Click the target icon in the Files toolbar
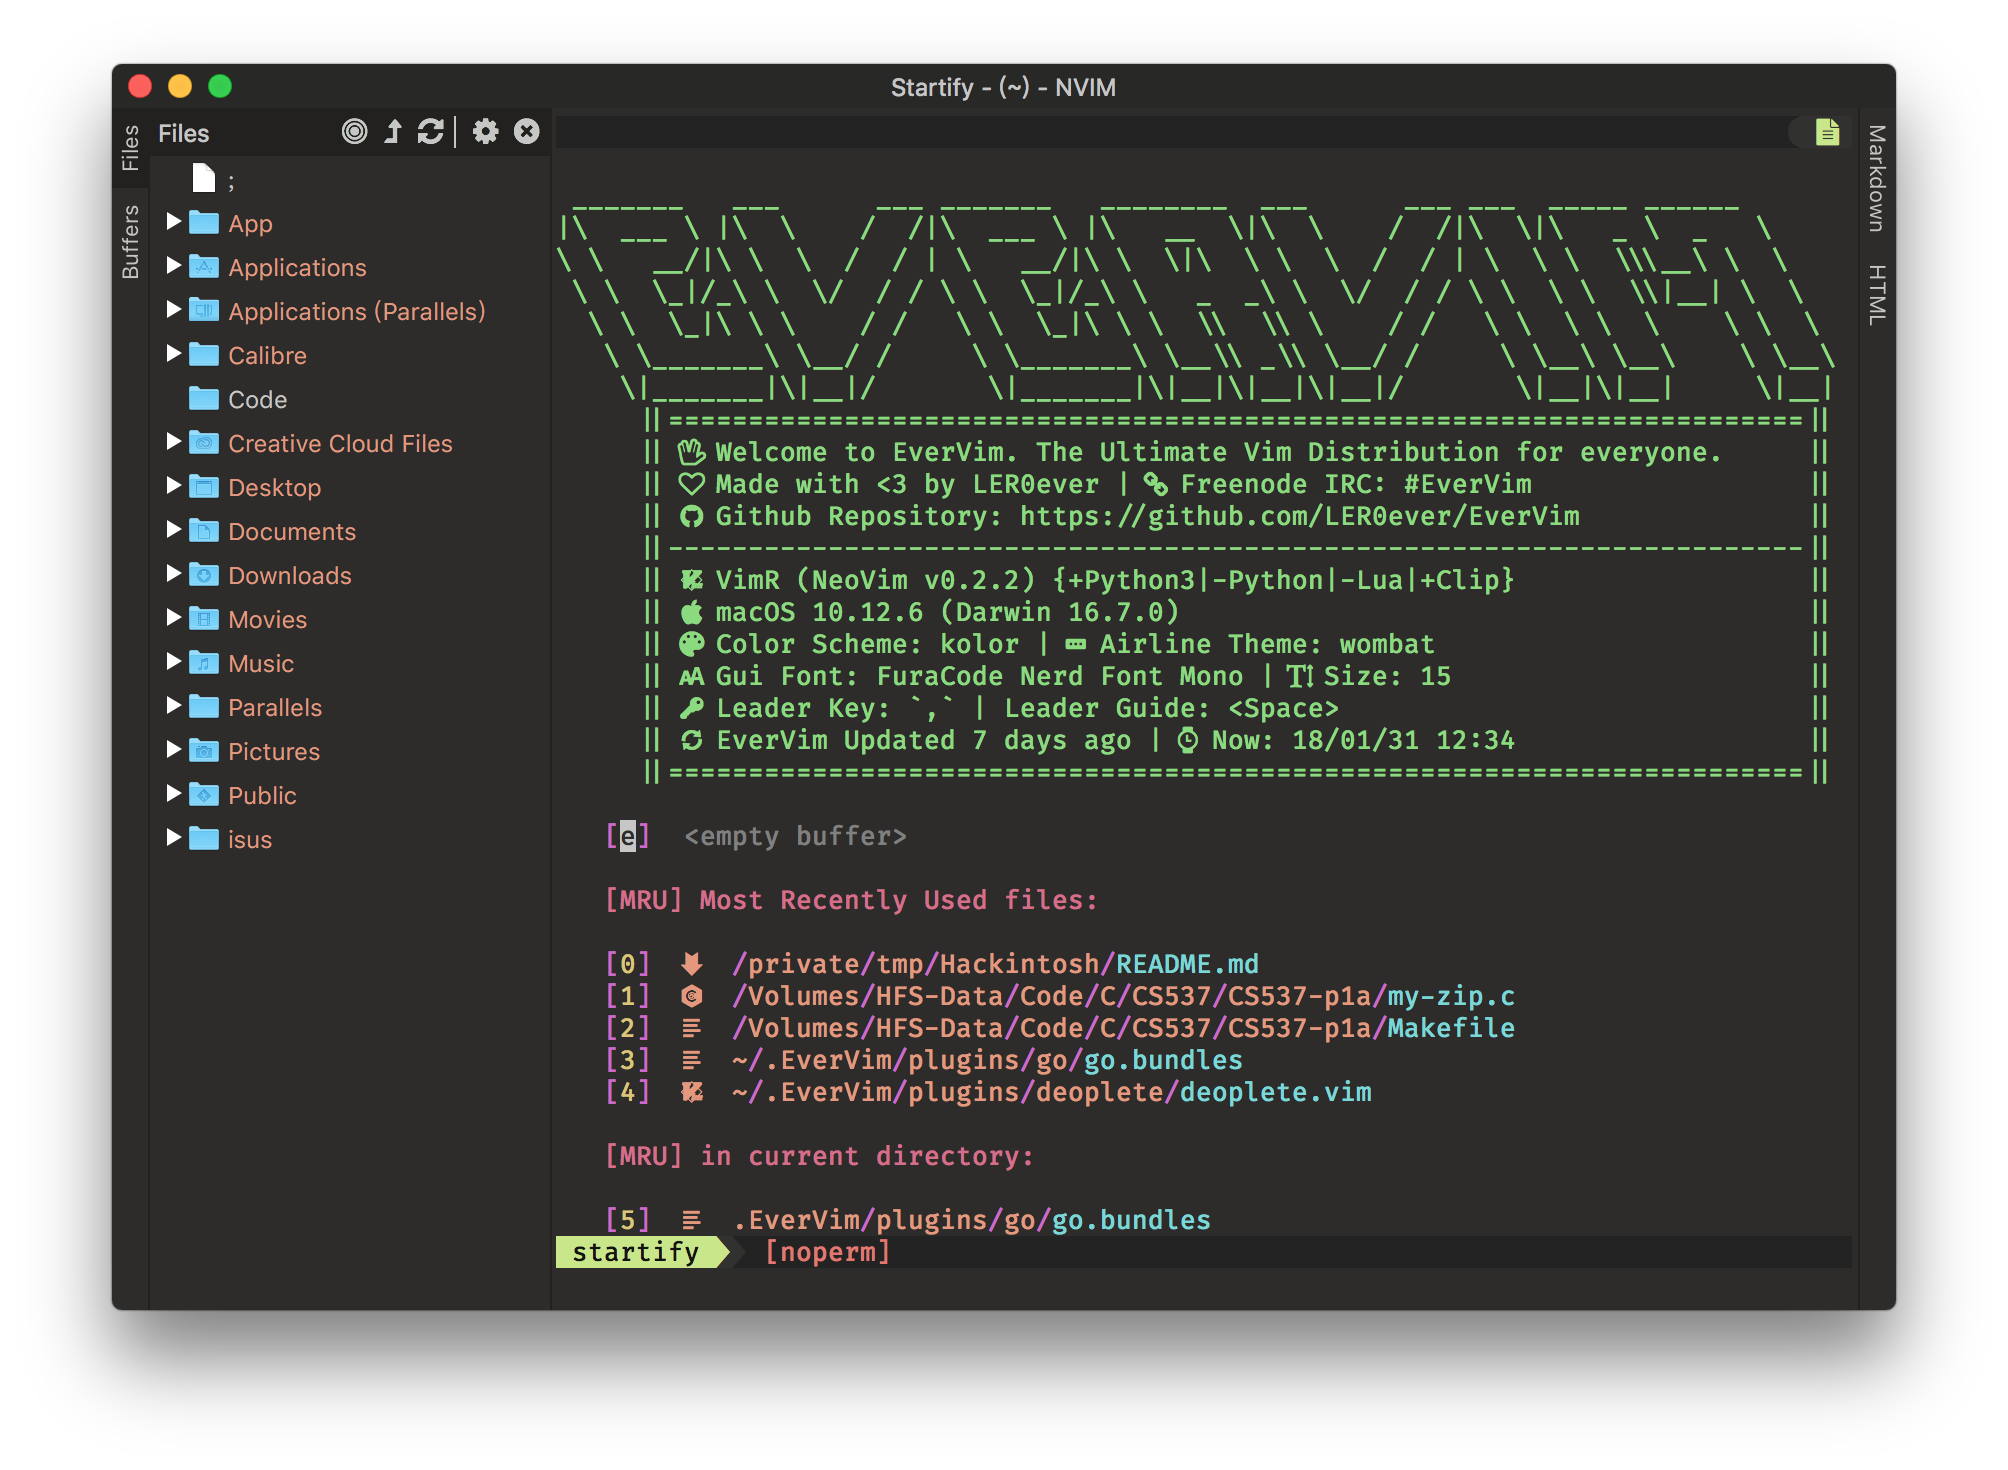The image size is (2008, 1470). tap(354, 132)
